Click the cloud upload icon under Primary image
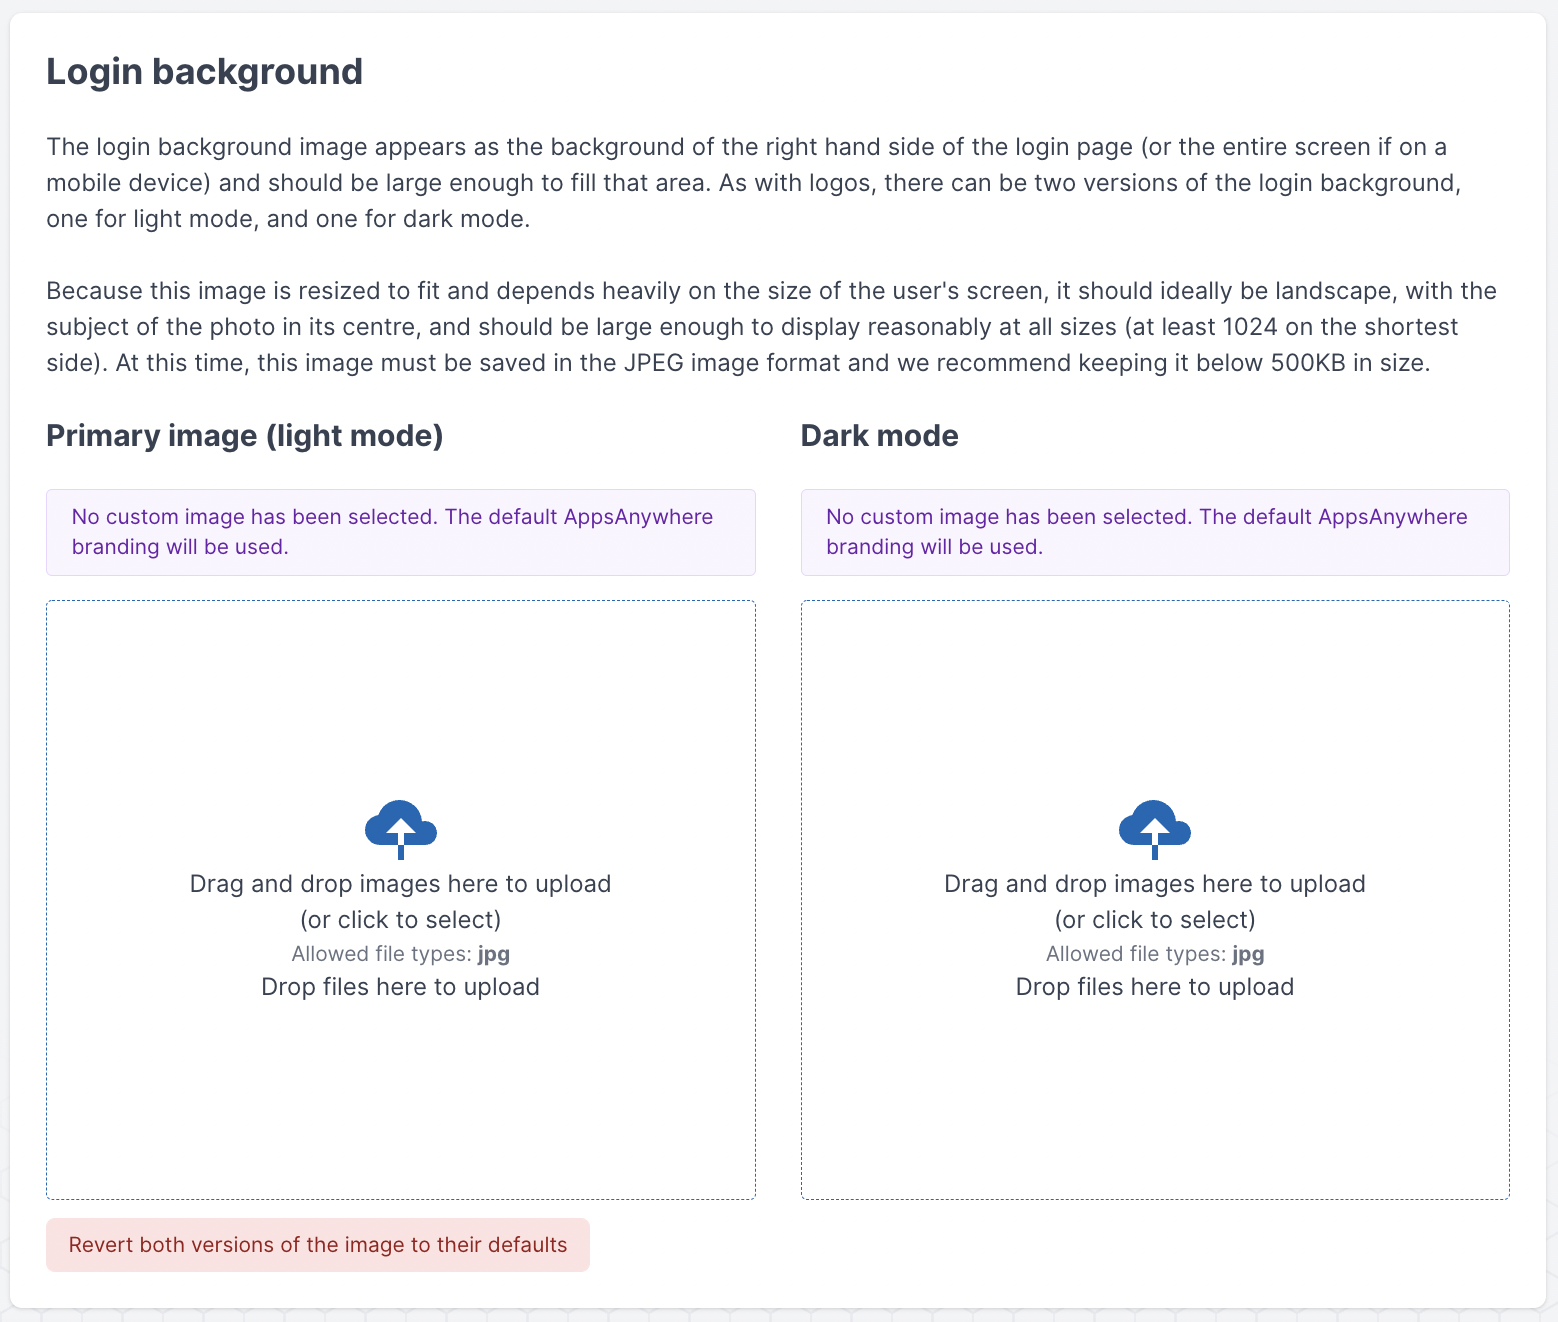 401,829
